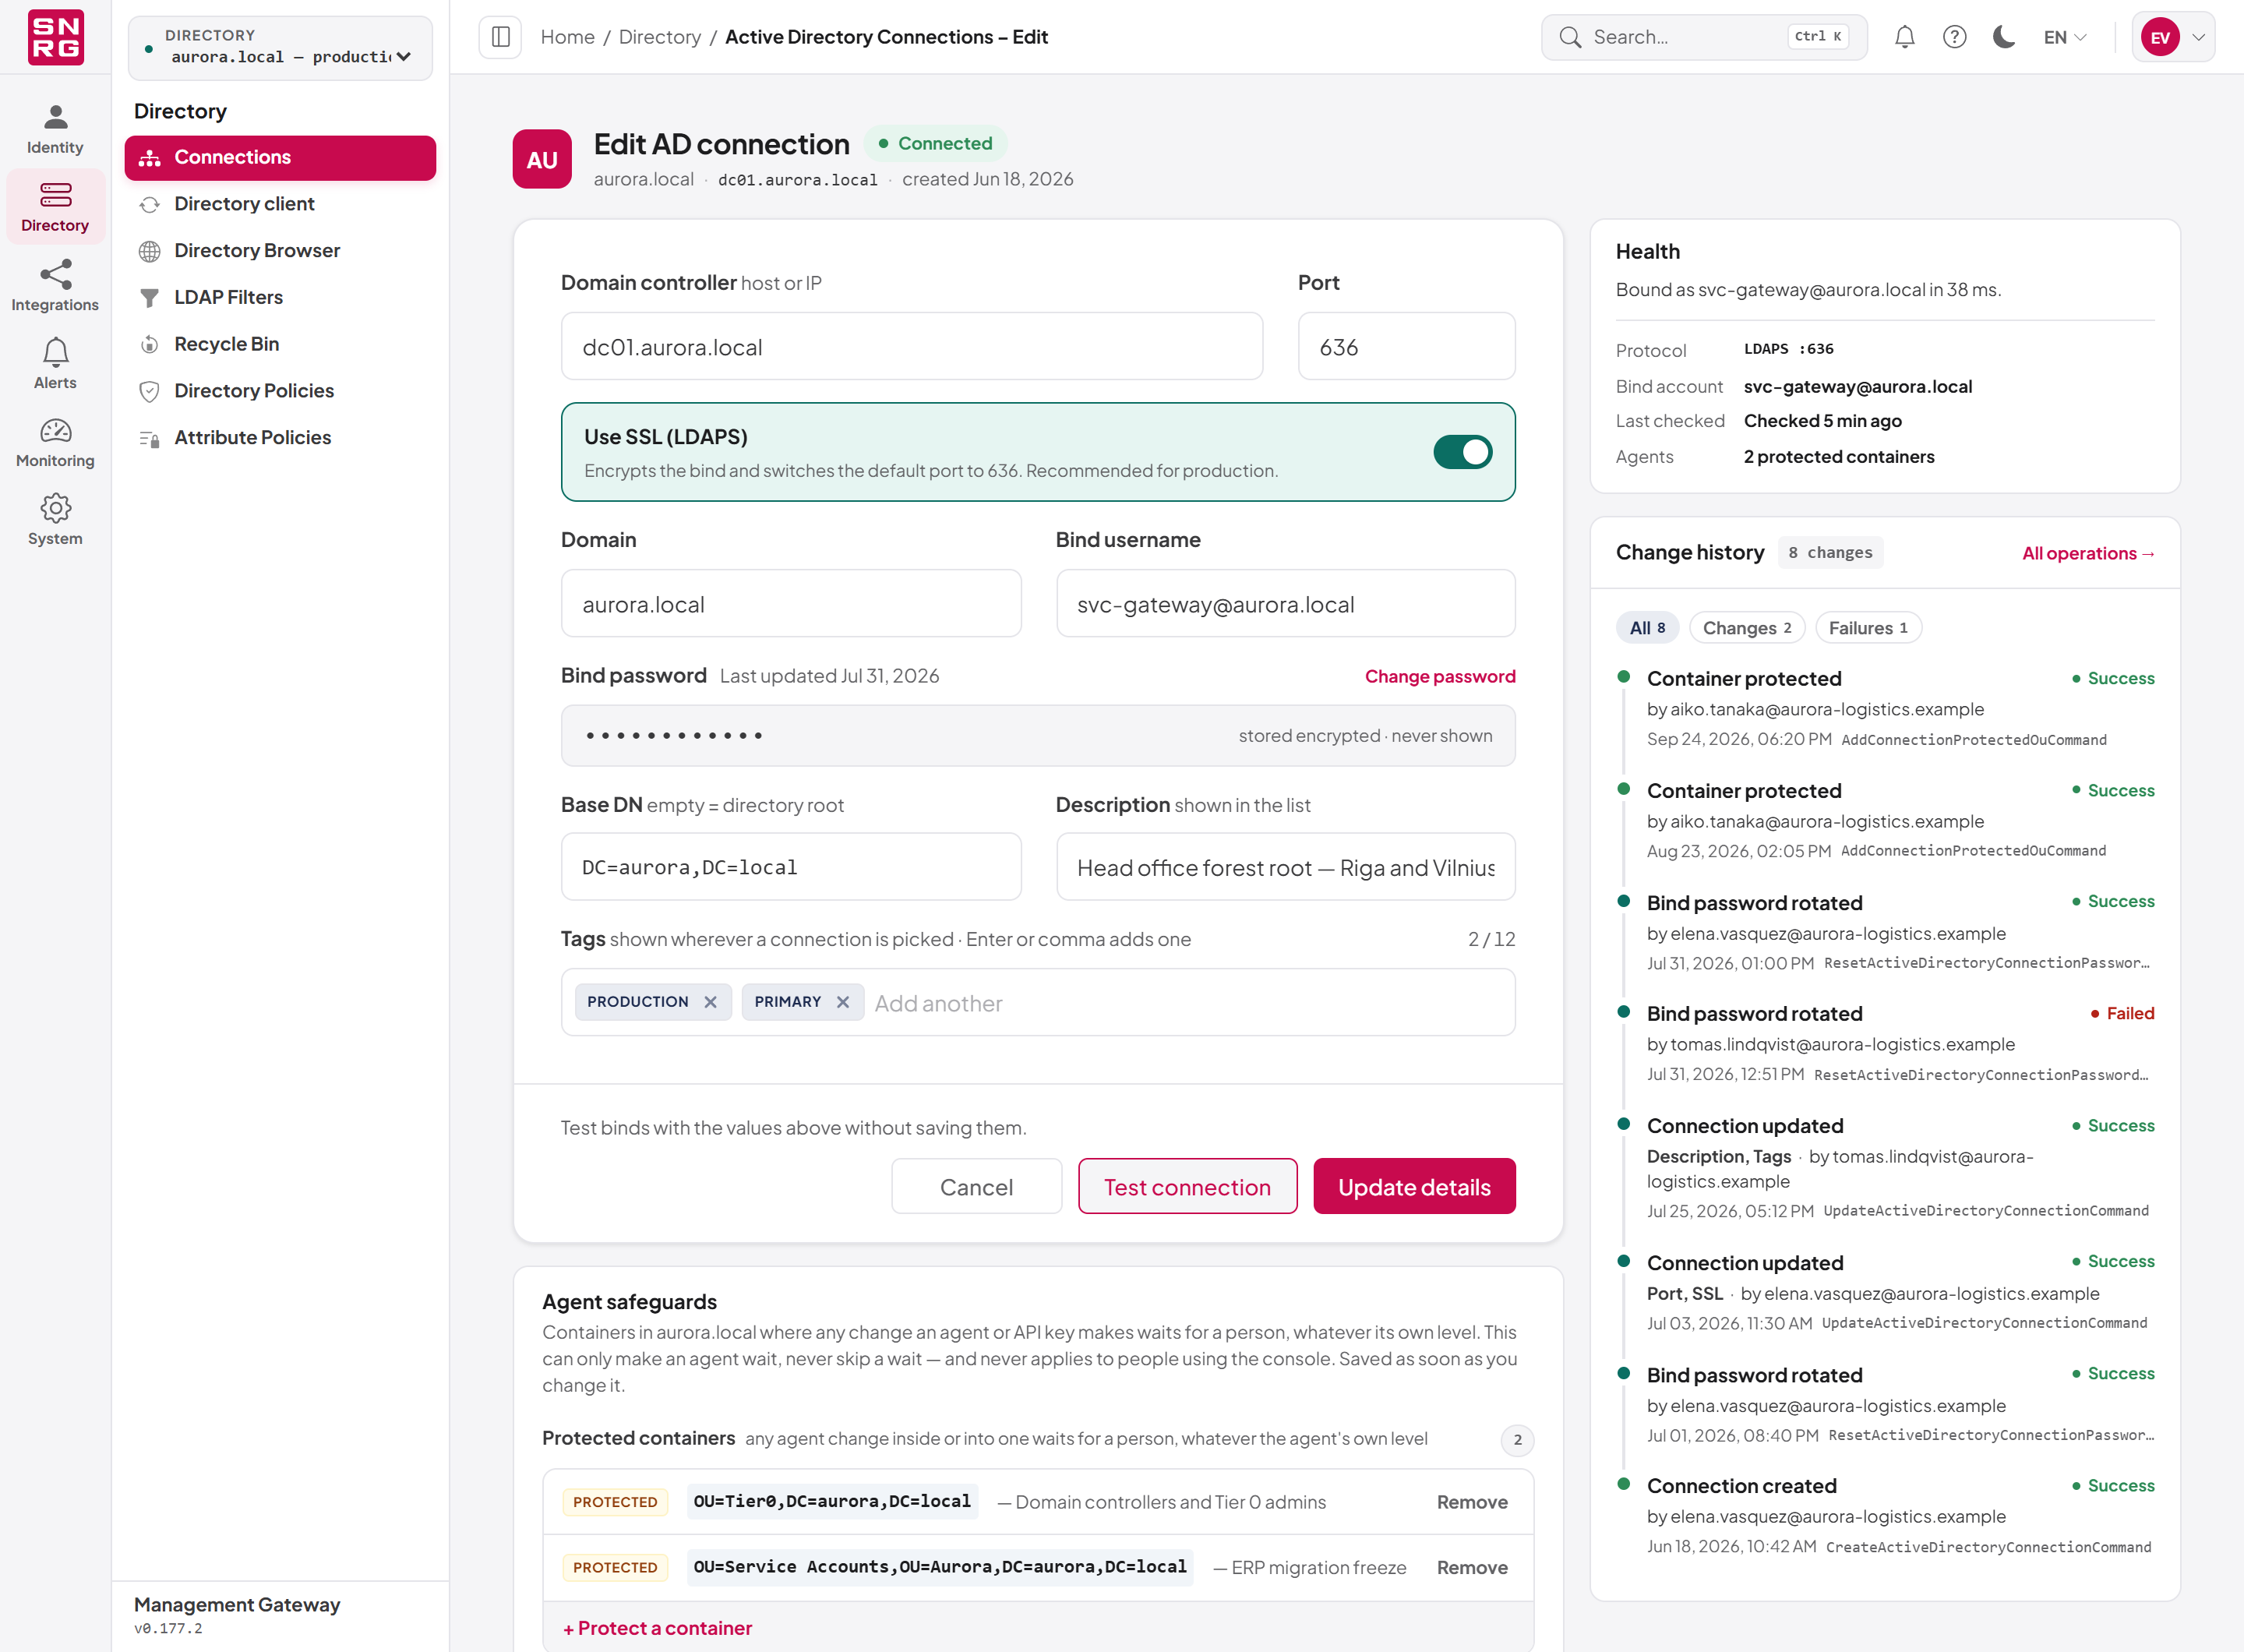This screenshot has width=2244, height=1652.
Task: Open the notifications bell icon
Action: [1904, 37]
